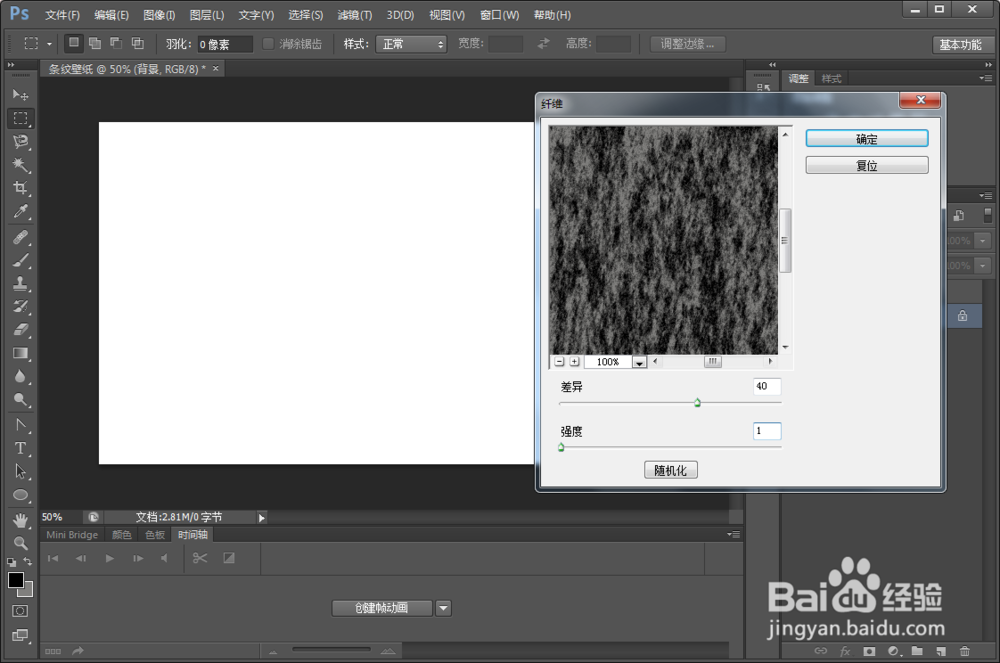Viewport: 1000px width, 663px height.
Task: Click the foreground color swatch
Action: coord(16,580)
